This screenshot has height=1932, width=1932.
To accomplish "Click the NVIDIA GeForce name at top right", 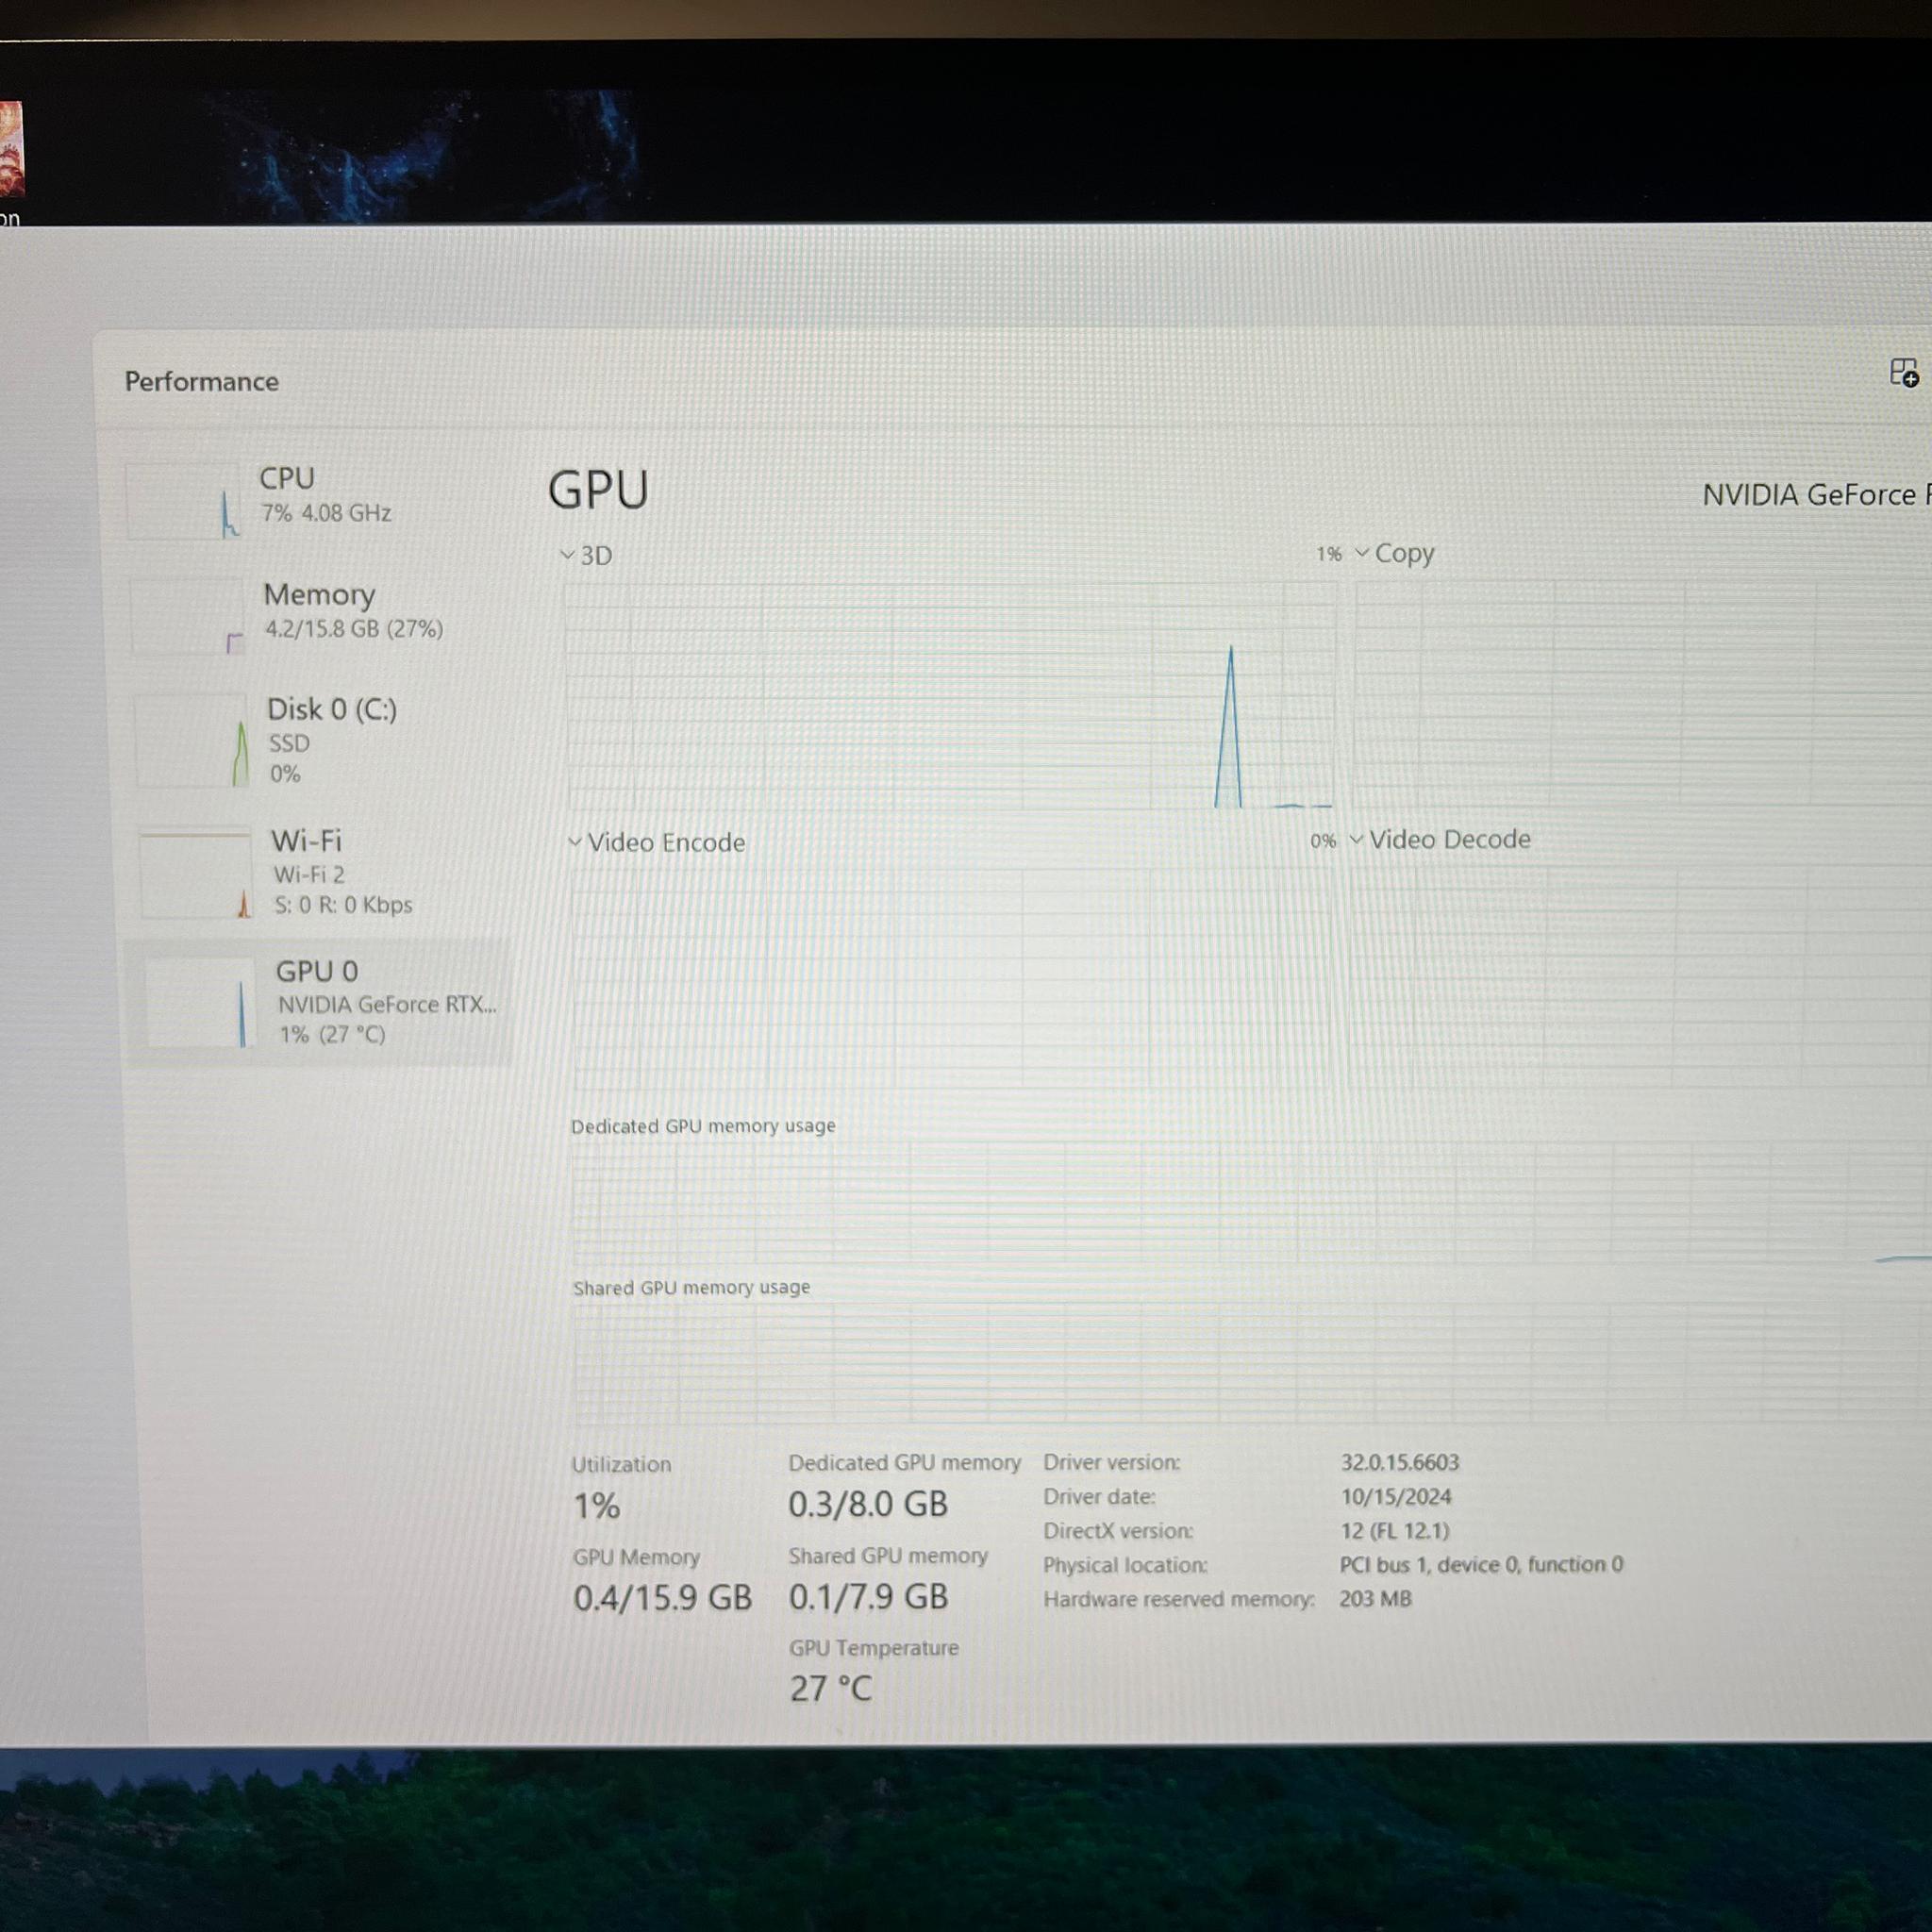I will pyautogui.click(x=1816, y=494).
